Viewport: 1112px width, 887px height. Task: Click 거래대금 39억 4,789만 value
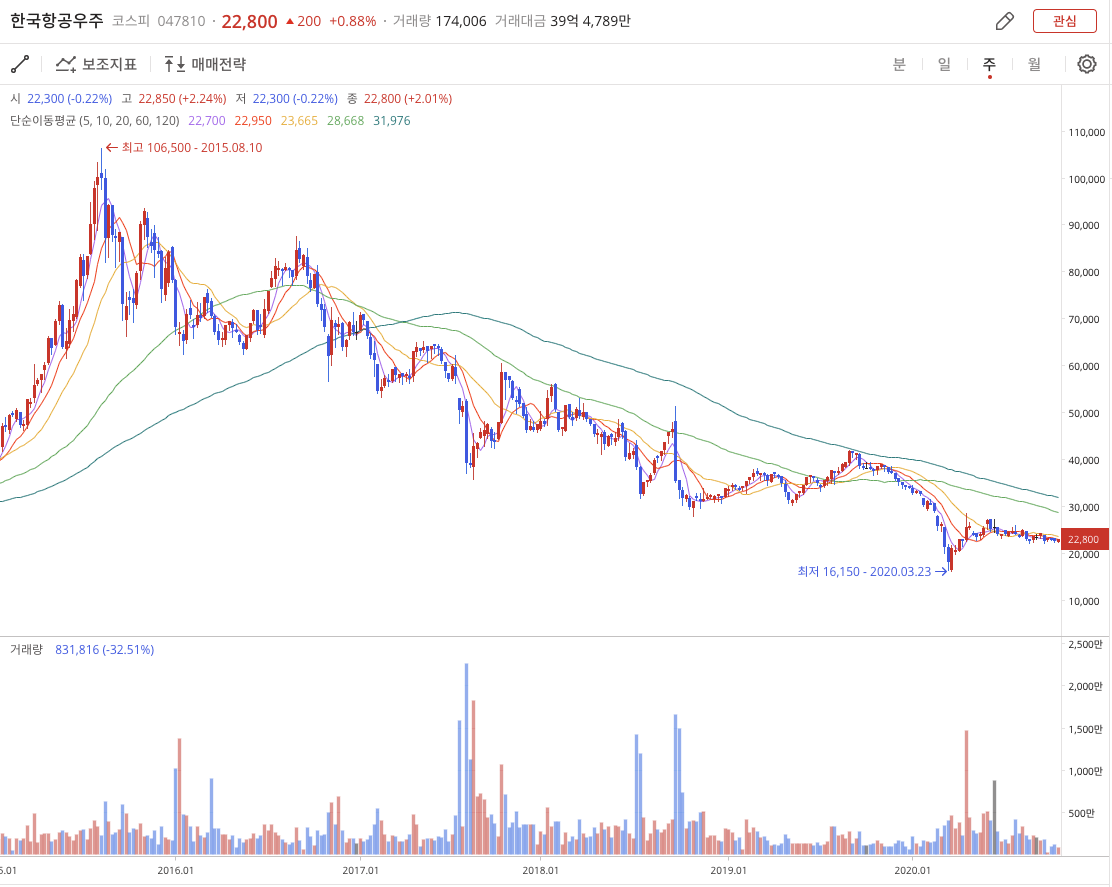562,21
